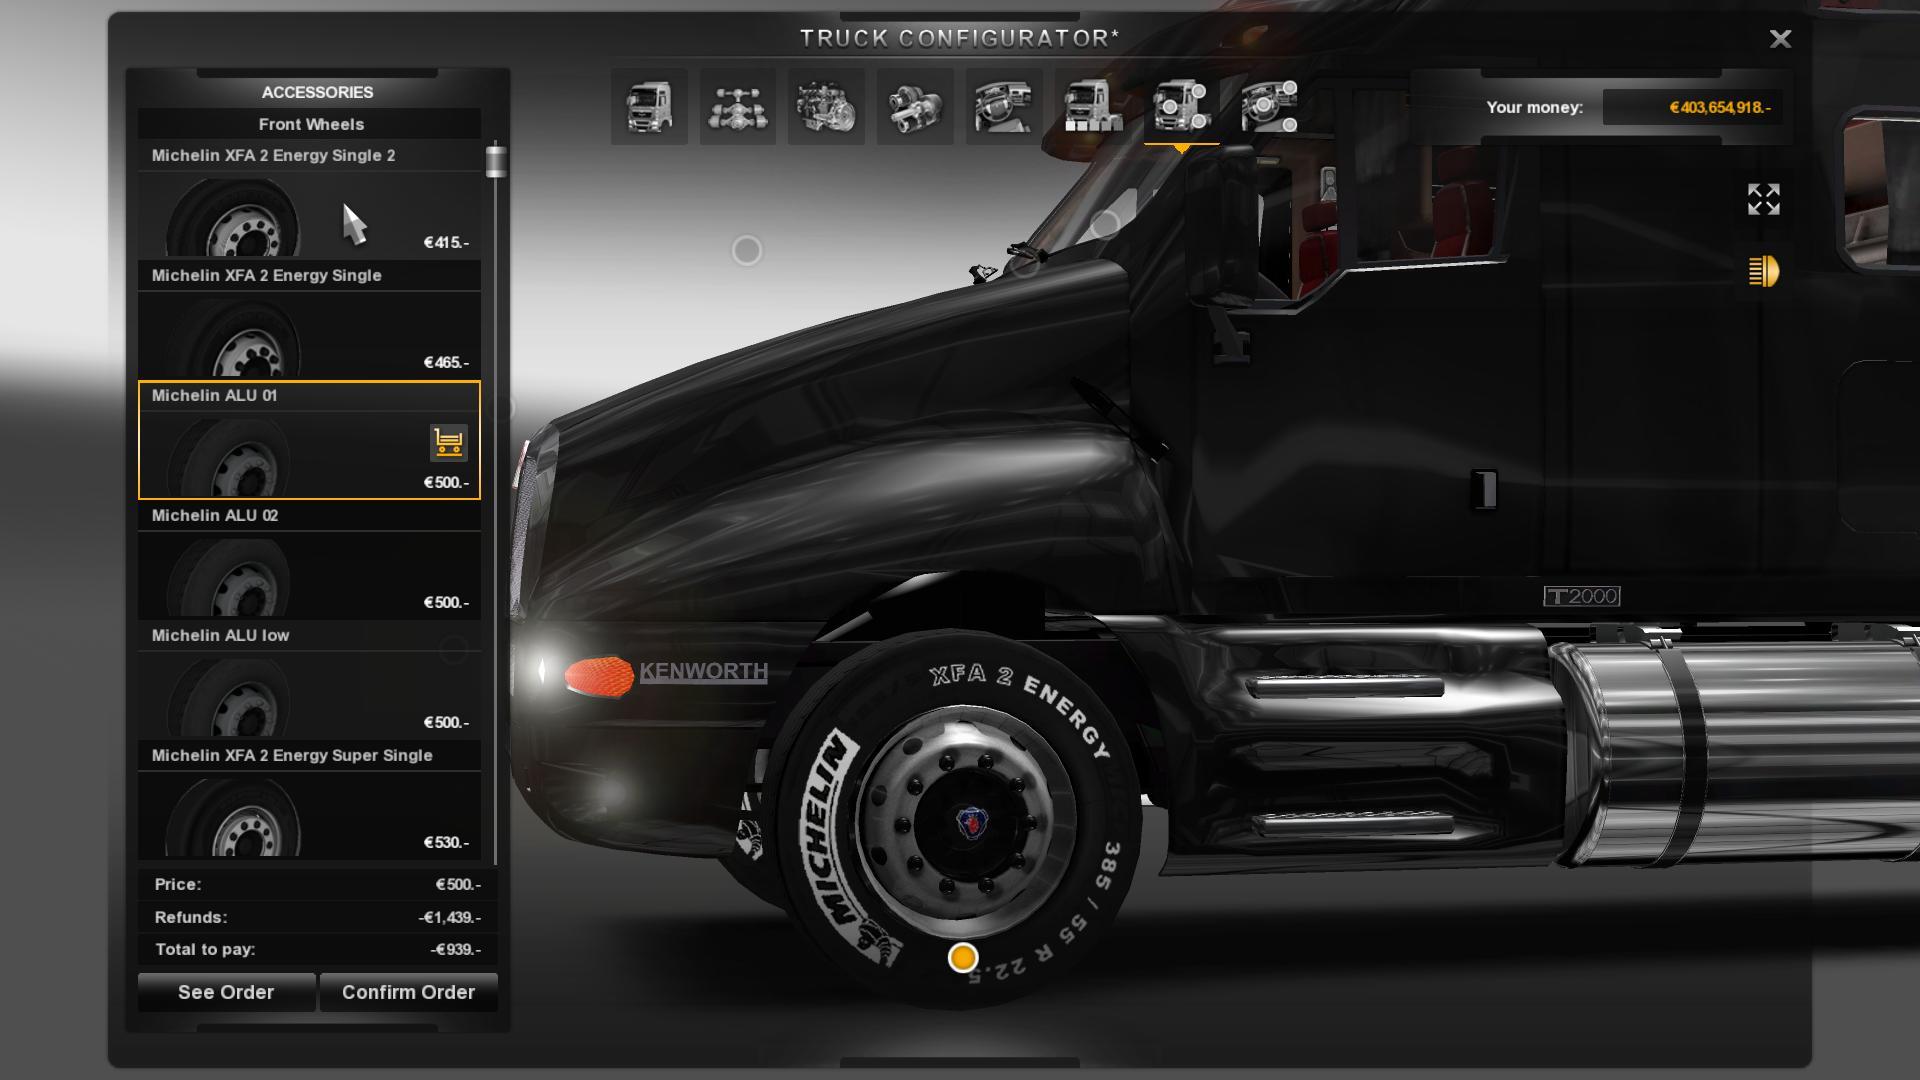This screenshot has width=1920, height=1080.
Task: Select the accessory slot above the hood
Action: coord(746,250)
